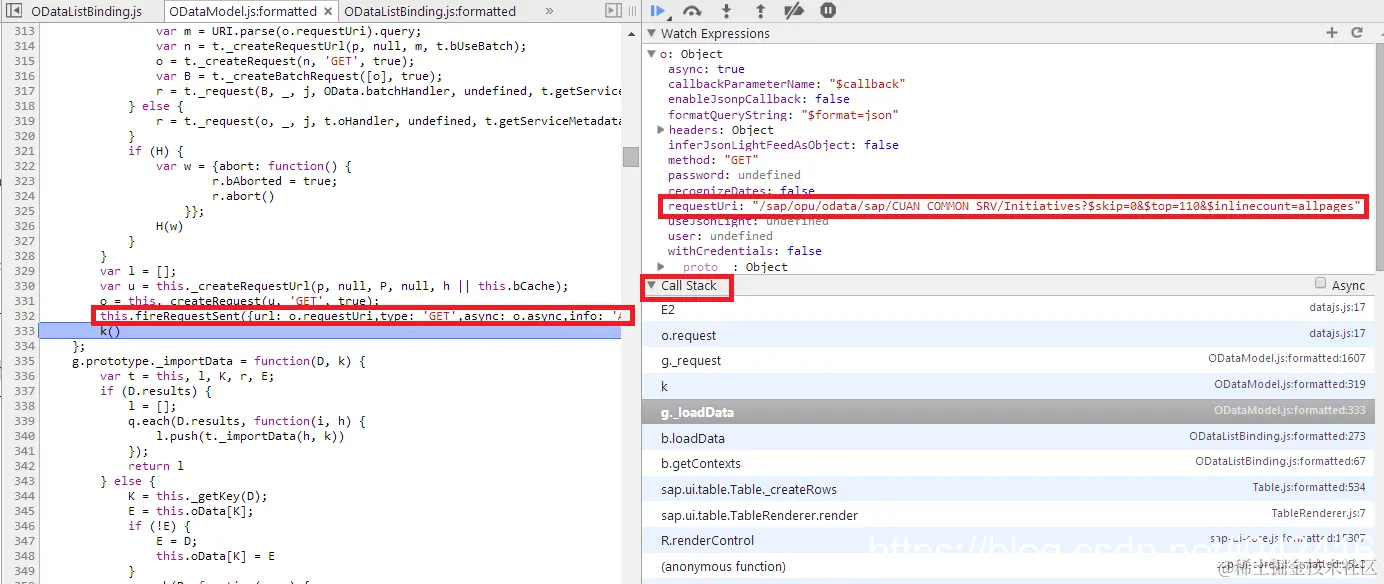Click the method: "GET" property
1384x584 pixels.
(x=713, y=160)
